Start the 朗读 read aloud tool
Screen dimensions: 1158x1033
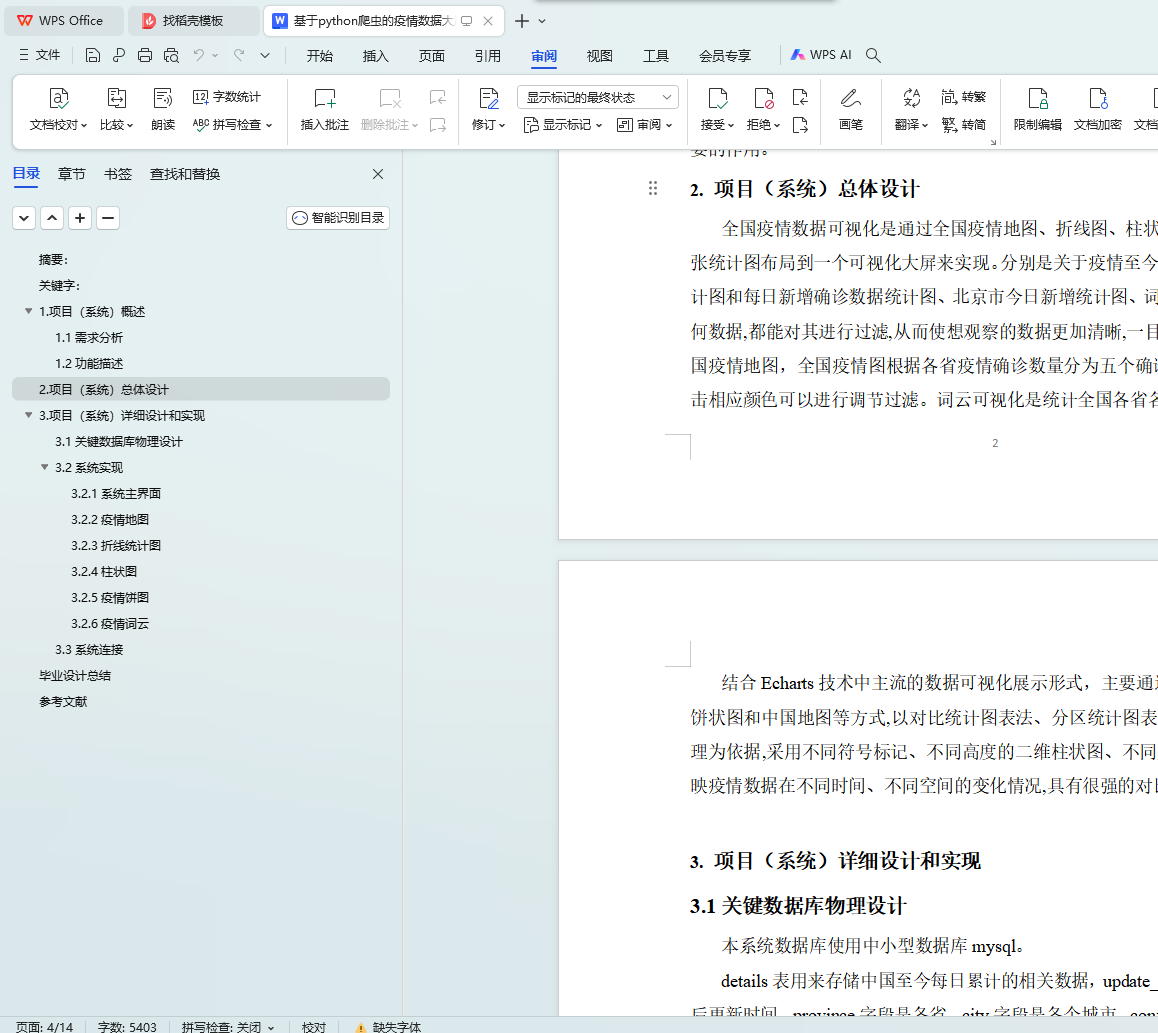pyautogui.click(x=162, y=109)
